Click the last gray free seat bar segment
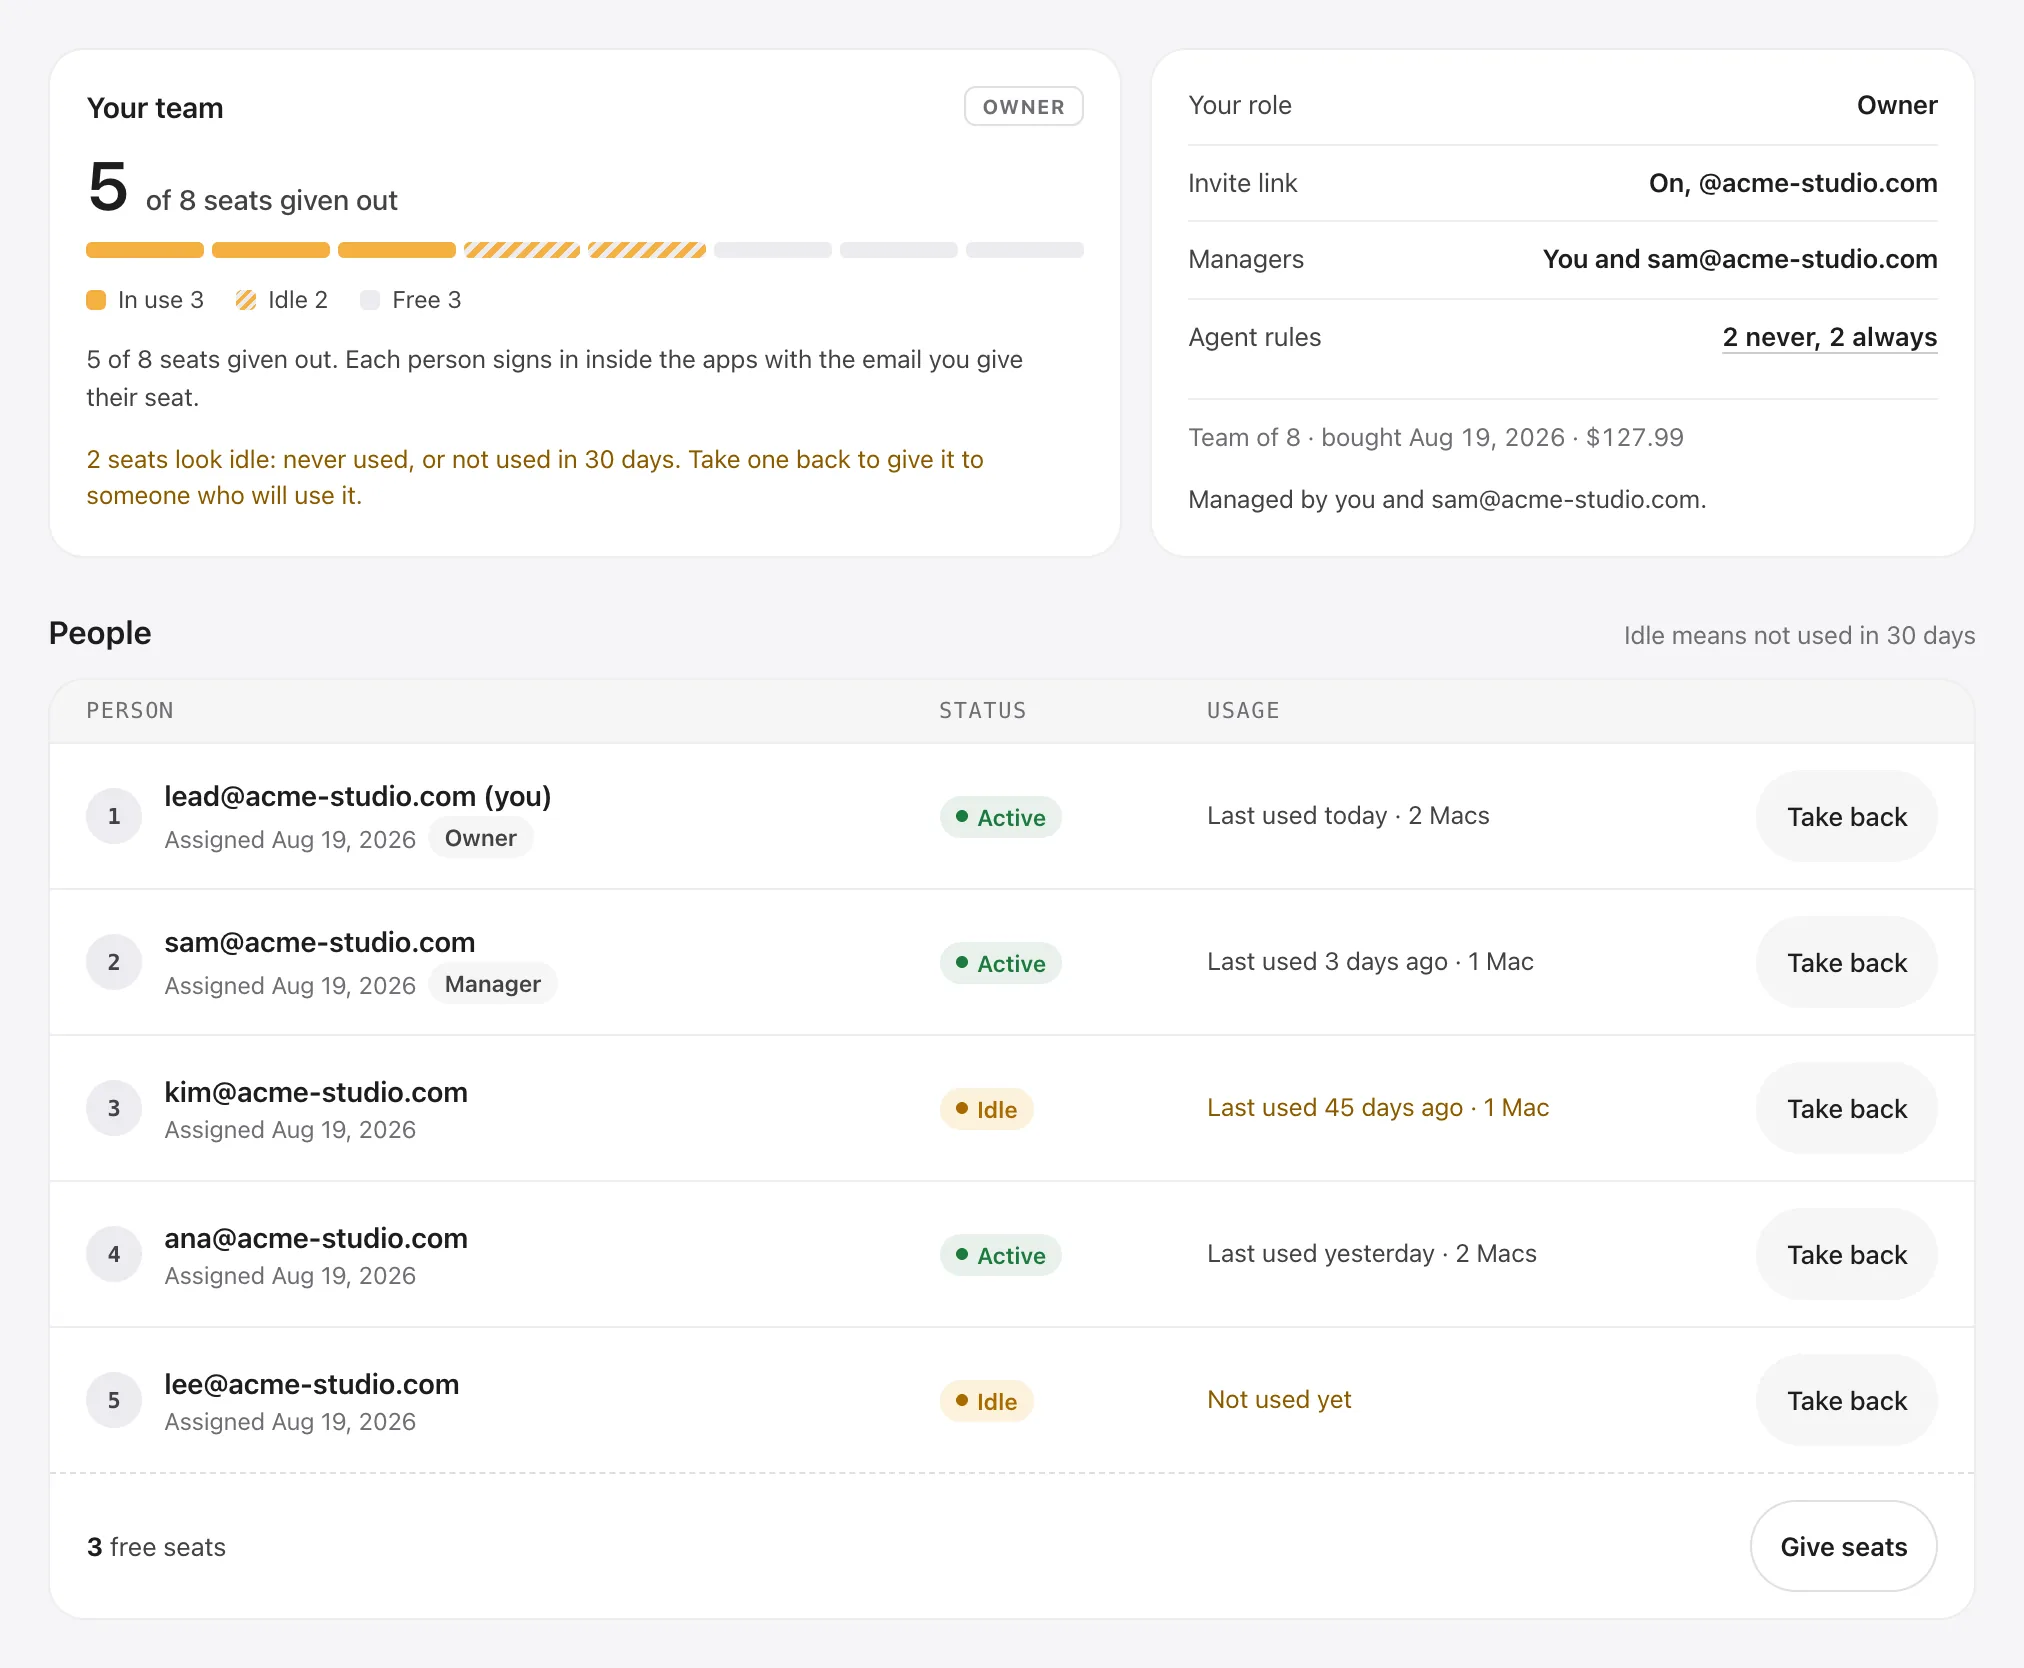Screen dimensions: 2024x1668 [1025, 250]
